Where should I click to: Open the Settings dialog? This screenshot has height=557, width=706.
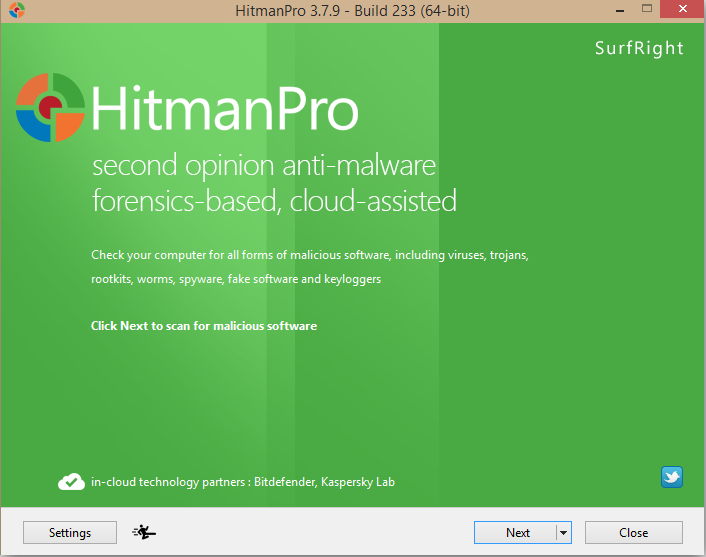[x=70, y=533]
